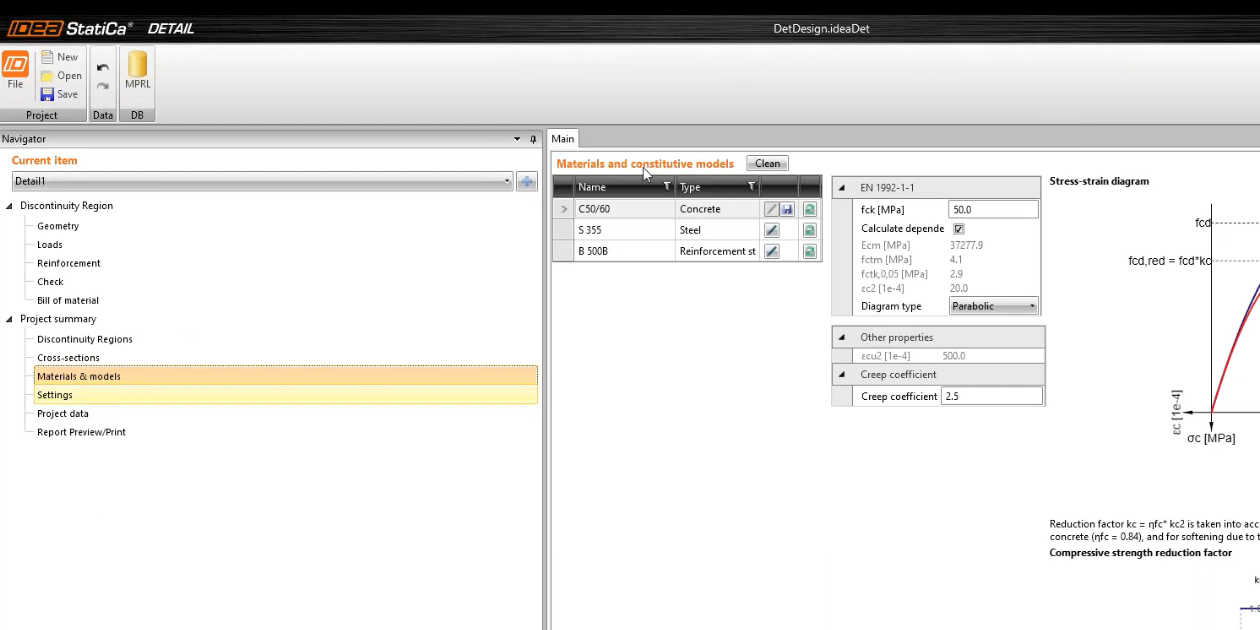Screen dimensions: 1260x630
Task: Click replace icon for B 500B row
Action: [x=809, y=251]
